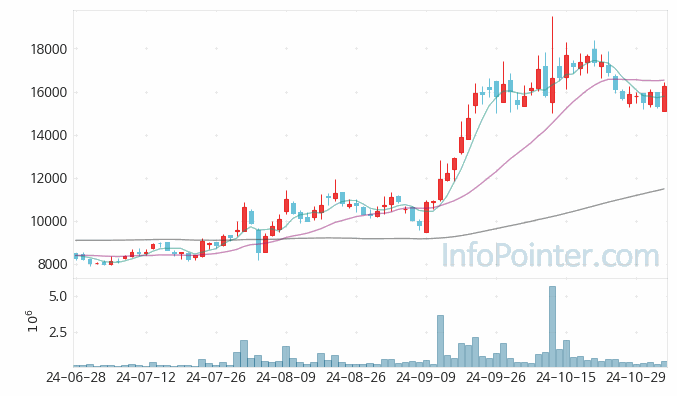The height and width of the screenshot is (396, 677).
Task: Click the tall volume bar above 24-09-09
Action: pyautogui.click(x=440, y=341)
